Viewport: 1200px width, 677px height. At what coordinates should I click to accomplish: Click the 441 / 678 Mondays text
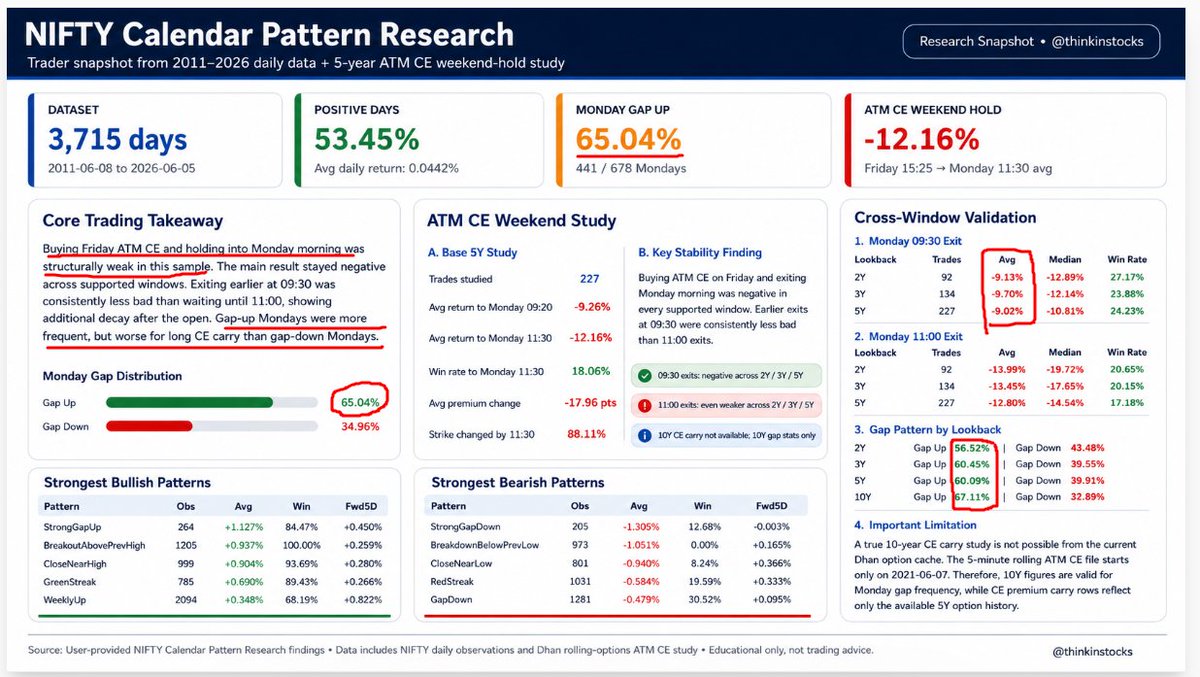(631, 168)
